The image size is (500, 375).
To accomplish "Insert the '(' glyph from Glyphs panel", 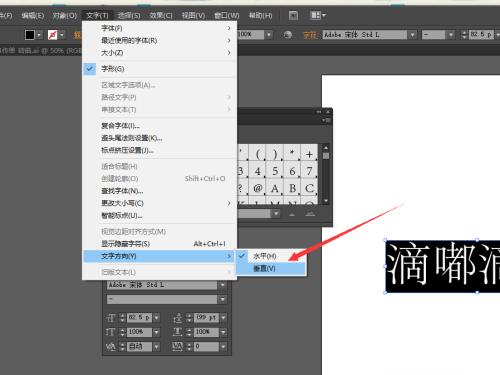I will [x=258, y=154].
